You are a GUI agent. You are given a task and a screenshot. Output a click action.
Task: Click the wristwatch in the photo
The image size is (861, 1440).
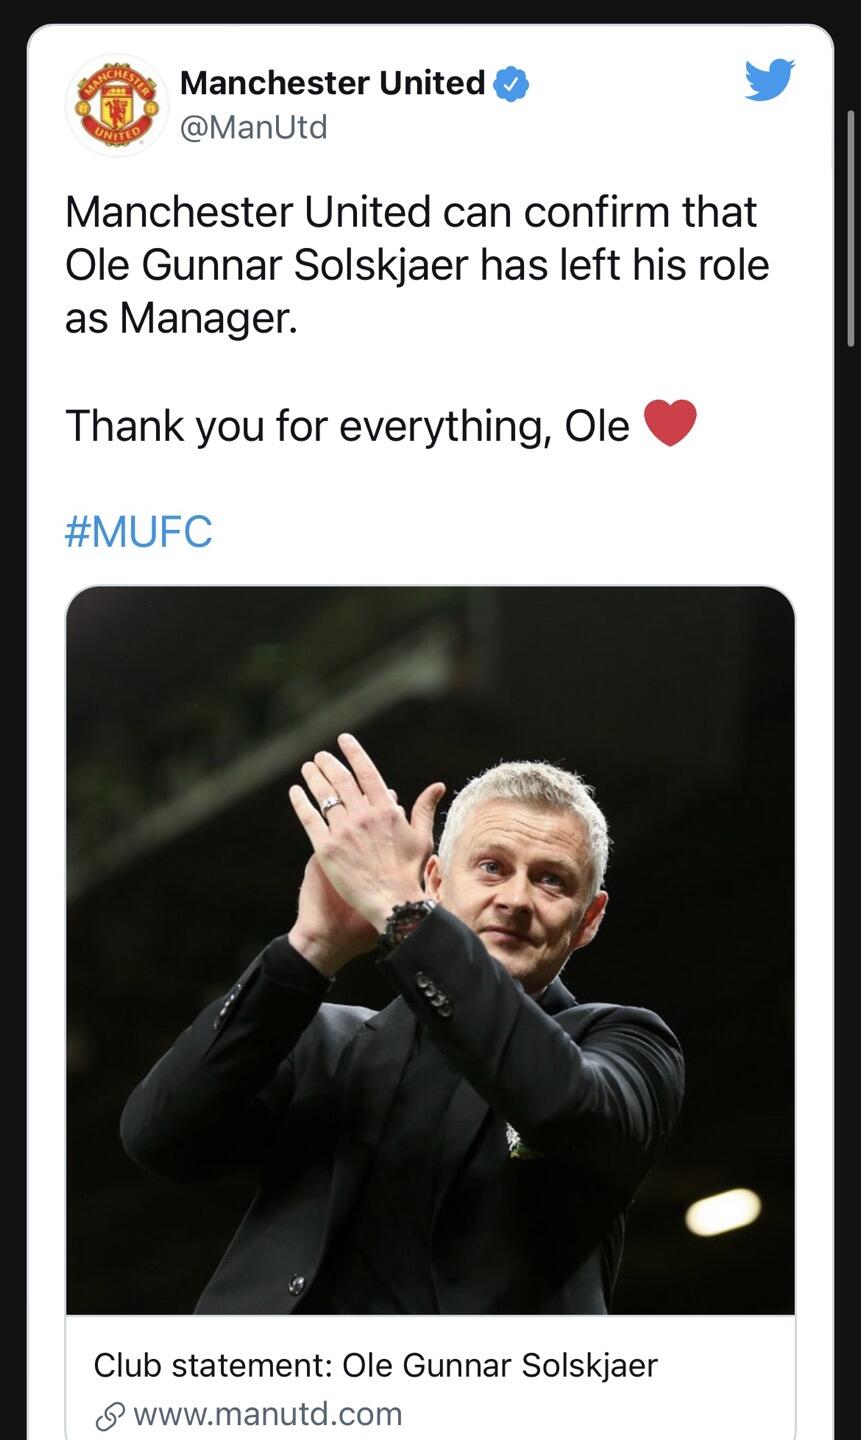coord(406,922)
